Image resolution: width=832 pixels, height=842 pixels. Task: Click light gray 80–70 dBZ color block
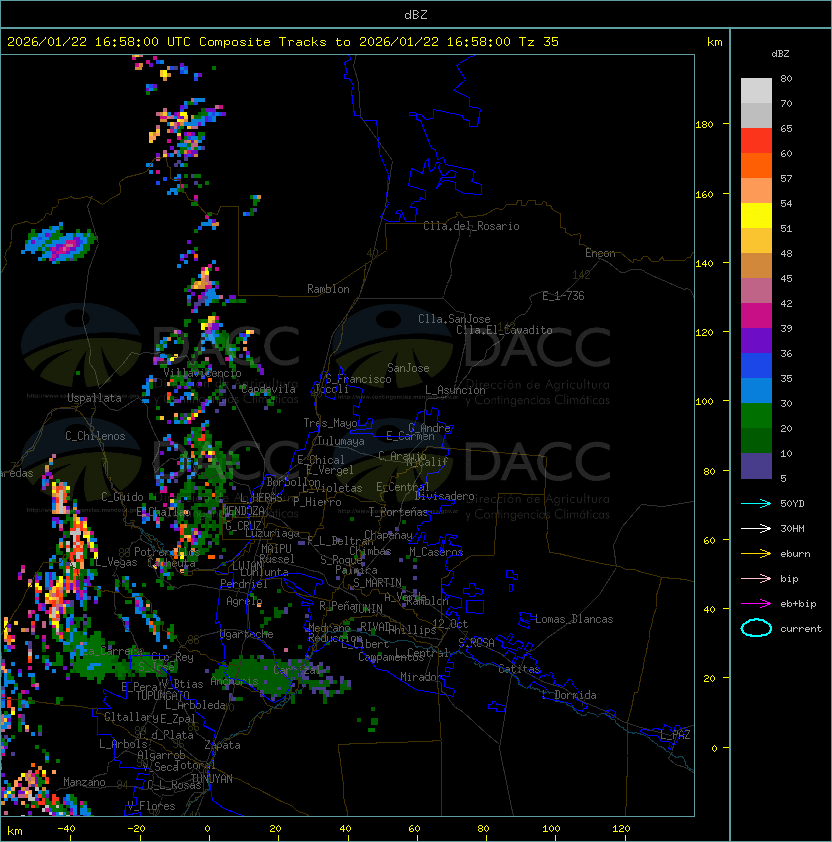click(756, 91)
